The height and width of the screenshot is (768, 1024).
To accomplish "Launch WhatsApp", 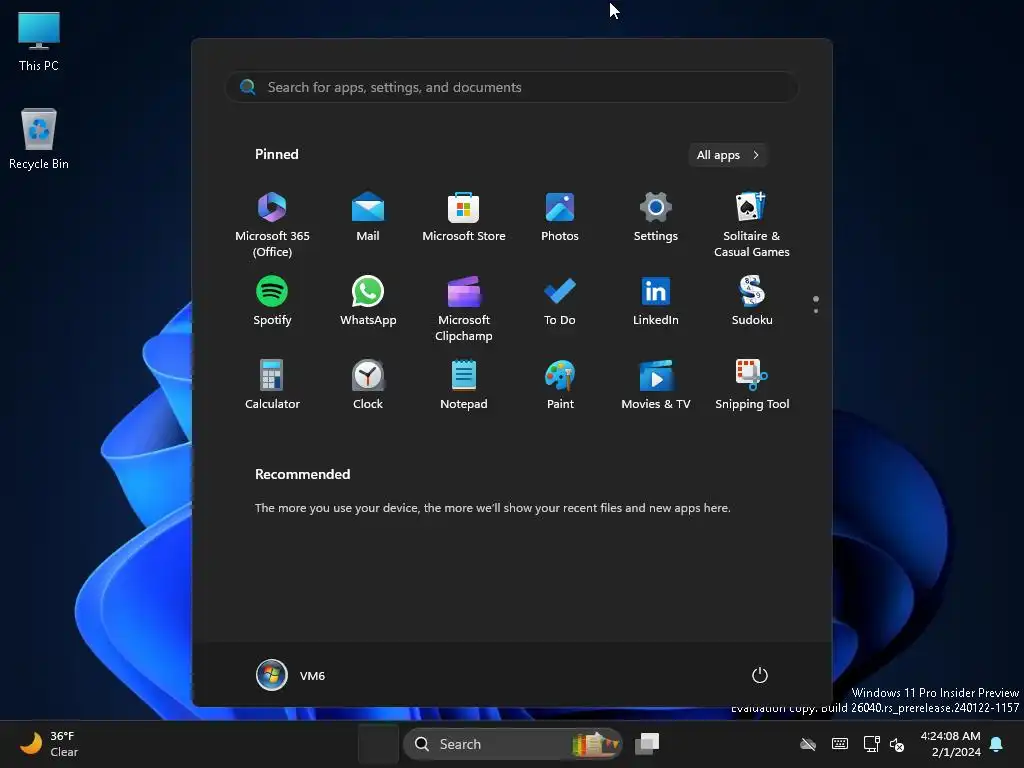I will 368,300.
